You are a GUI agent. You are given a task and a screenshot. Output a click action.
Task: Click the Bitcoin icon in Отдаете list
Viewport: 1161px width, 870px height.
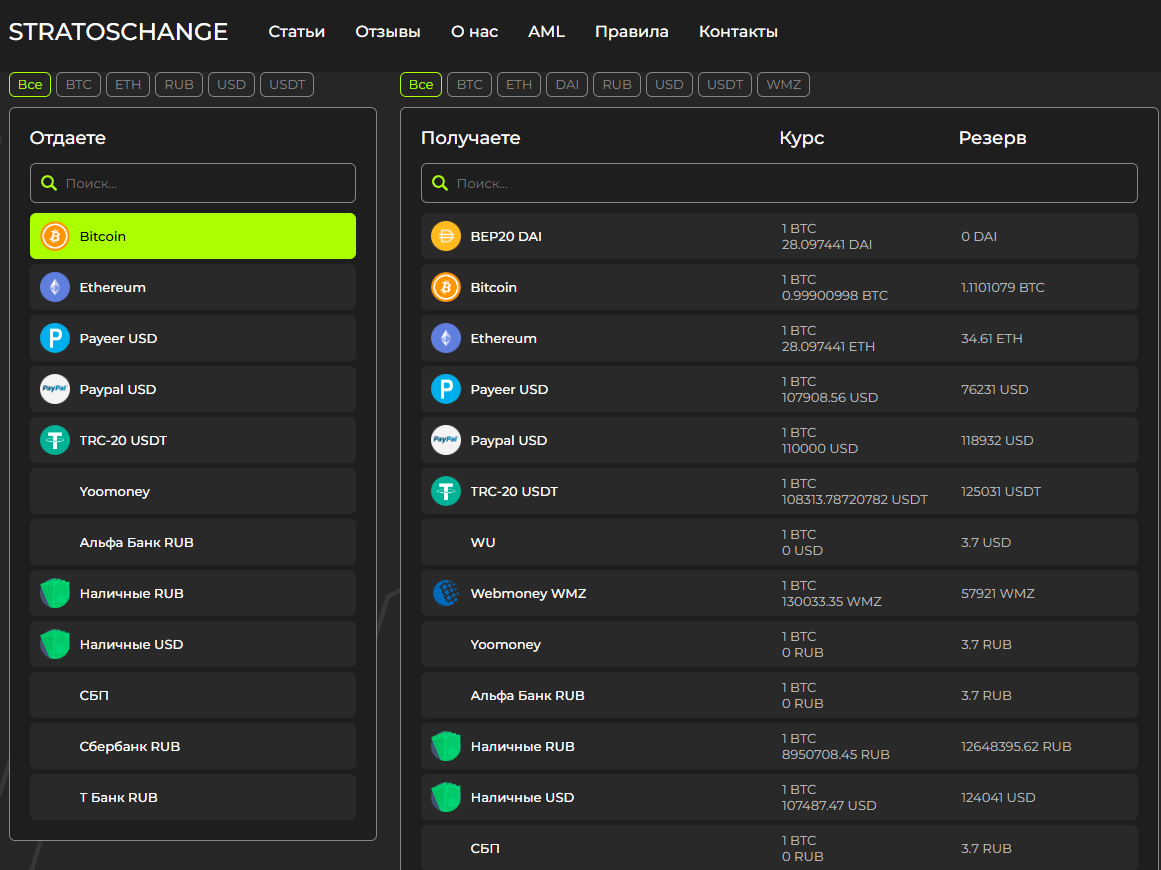[55, 236]
